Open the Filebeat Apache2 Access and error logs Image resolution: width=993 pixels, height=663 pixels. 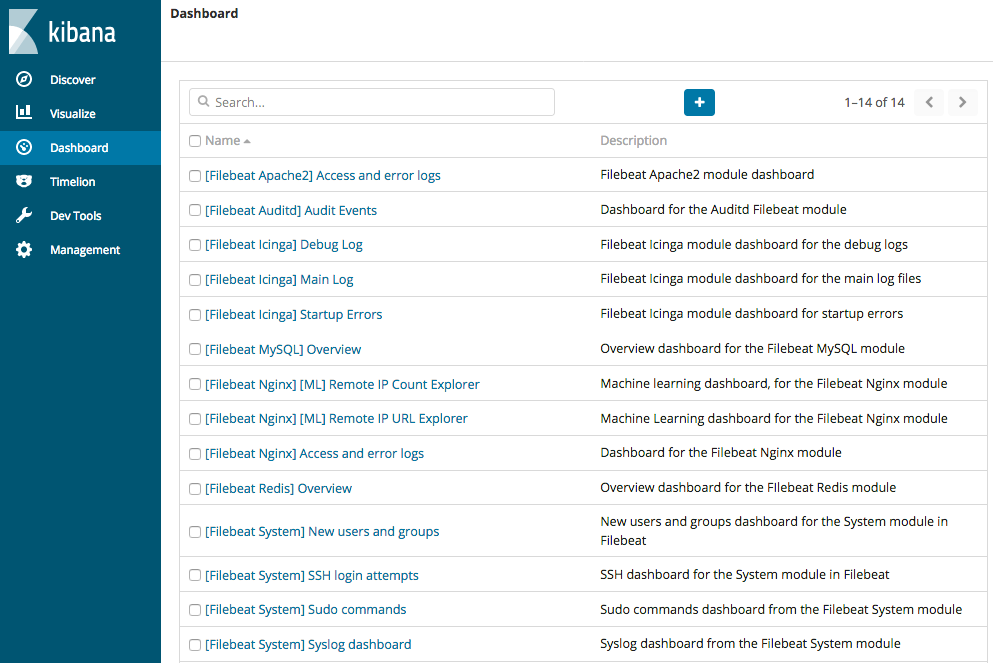coord(321,175)
